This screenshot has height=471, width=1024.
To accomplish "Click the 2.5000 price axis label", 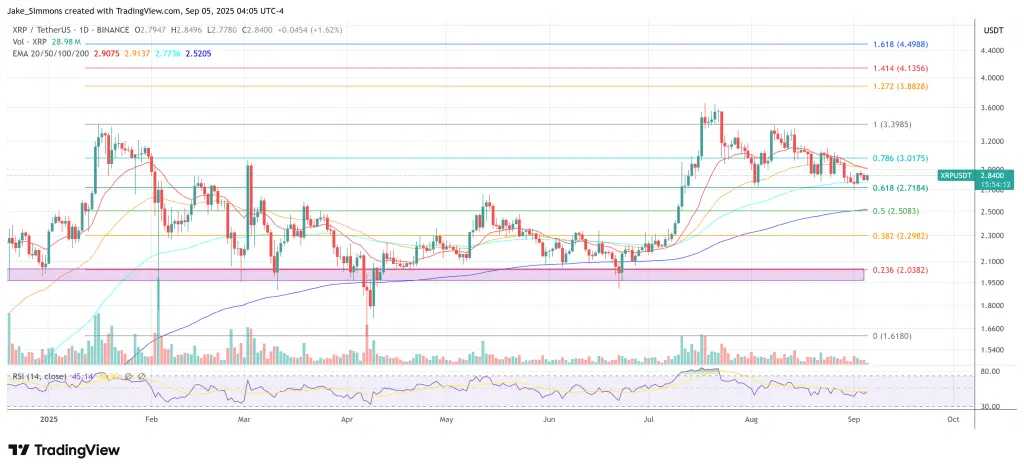I will (993, 212).
